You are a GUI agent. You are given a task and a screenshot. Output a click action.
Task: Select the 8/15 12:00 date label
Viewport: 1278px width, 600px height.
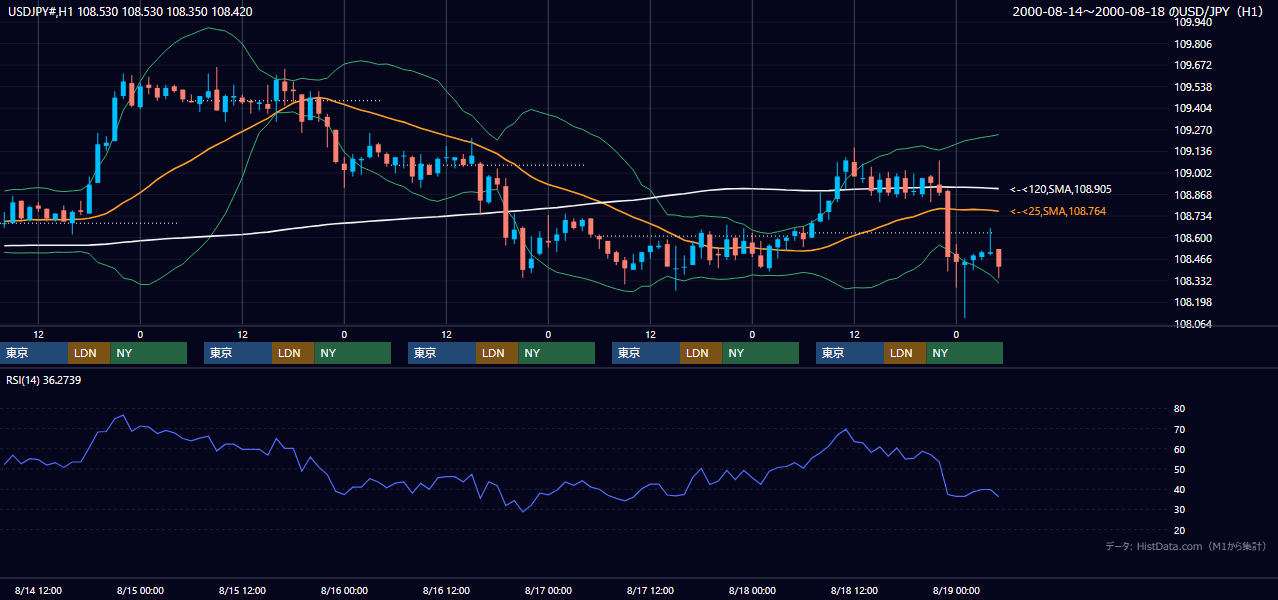243,590
